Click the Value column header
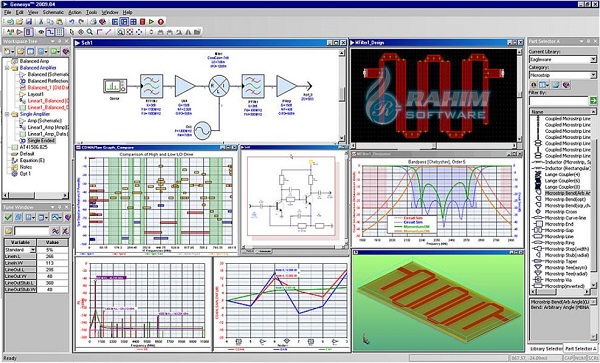 pyautogui.click(x=52, y=242)
